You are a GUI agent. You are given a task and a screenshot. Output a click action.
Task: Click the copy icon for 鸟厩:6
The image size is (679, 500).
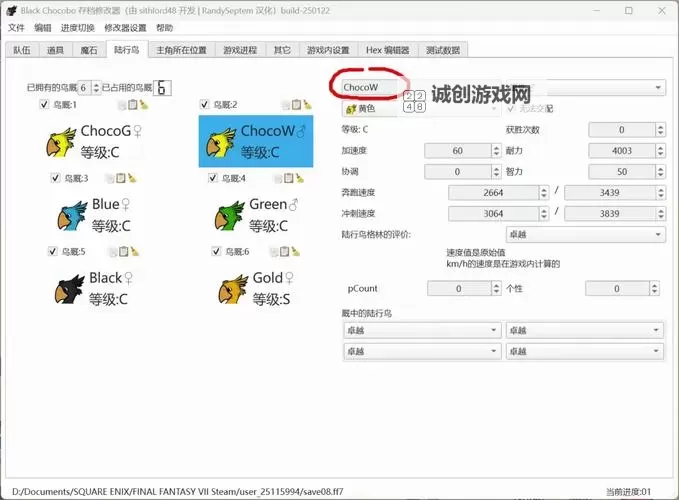point(274,252)
